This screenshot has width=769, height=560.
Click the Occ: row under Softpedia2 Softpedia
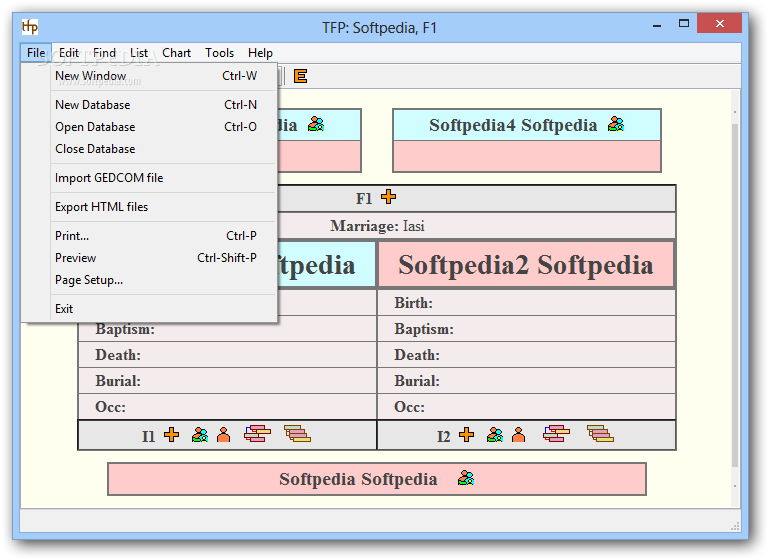(526, 407)
